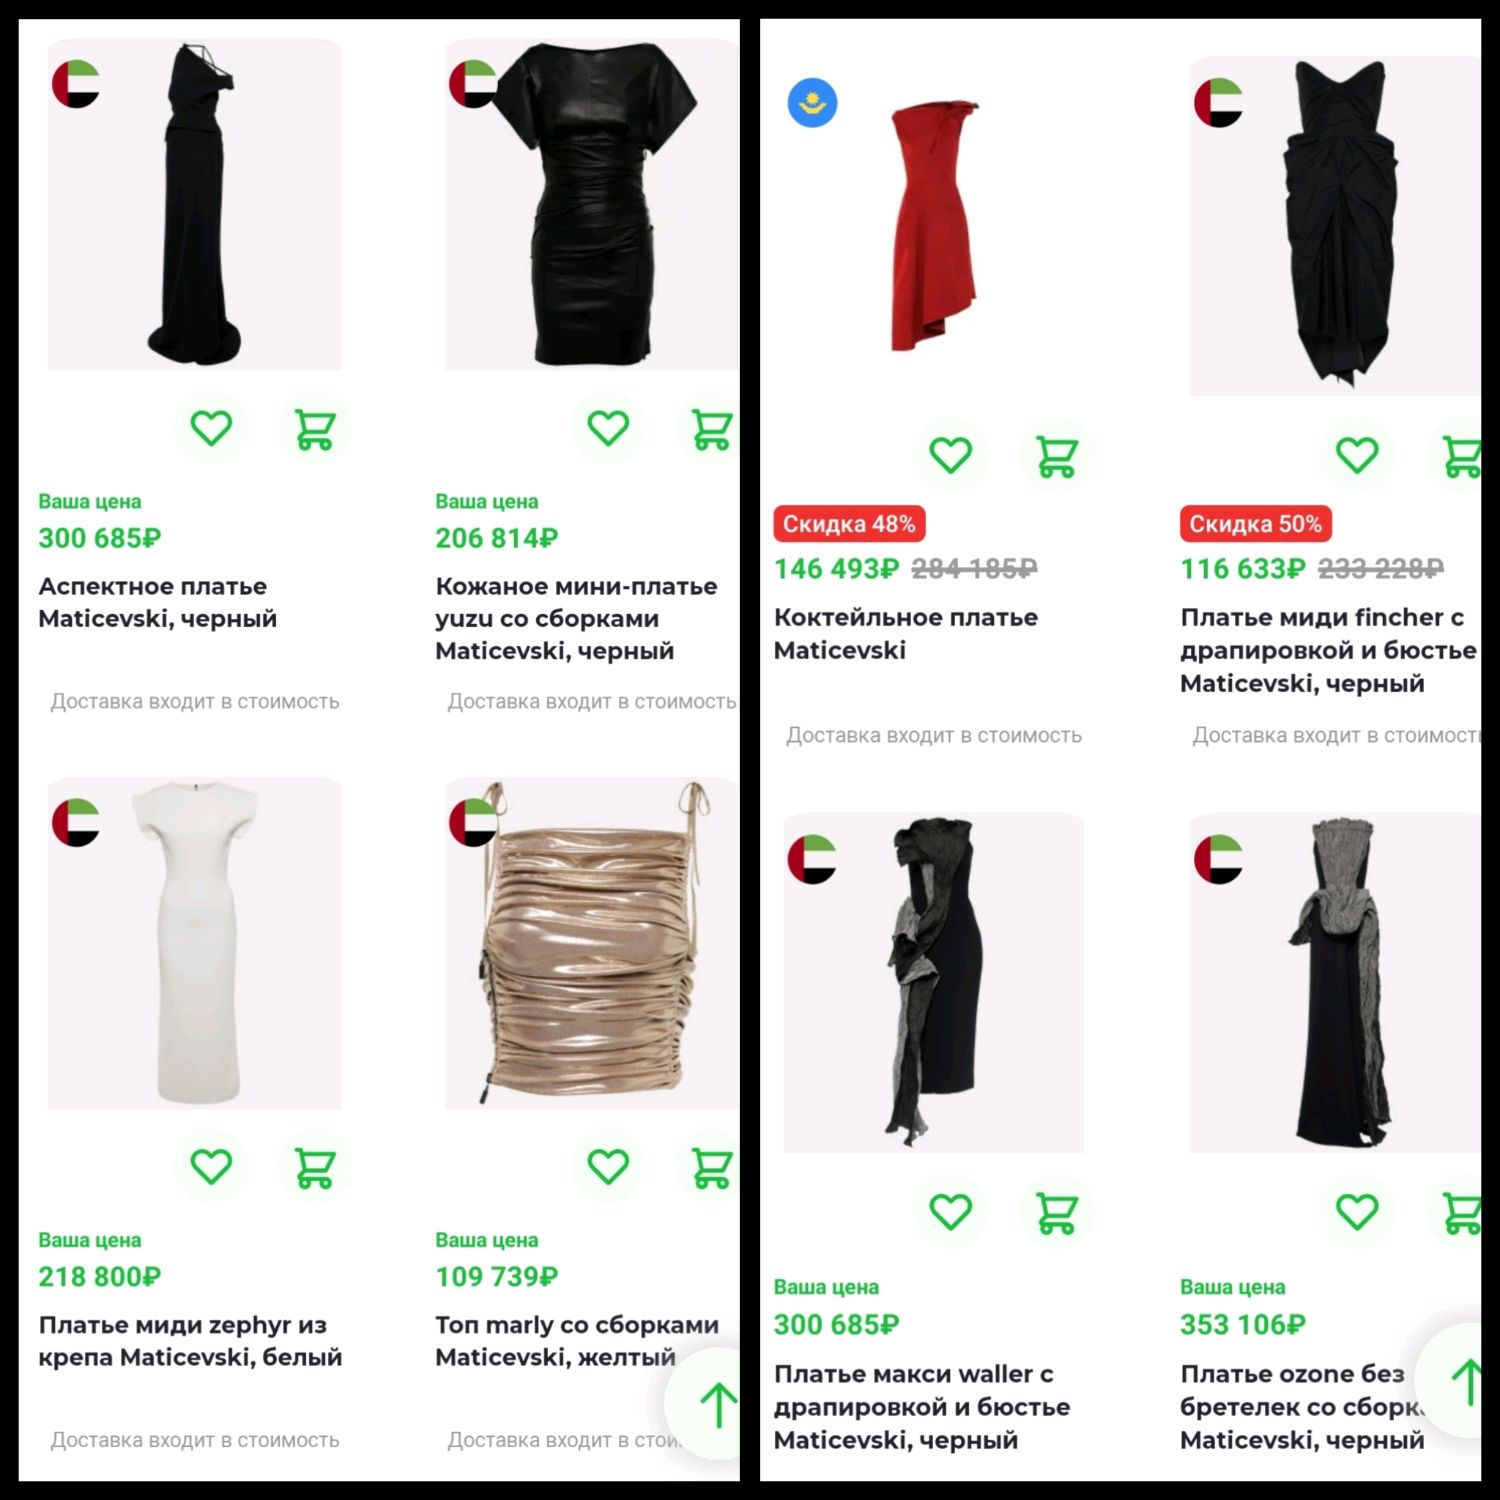The width and height of the screenshot is (1500, 1500).
Task: Favorite the Аспектное платье Maticevski with heart
Action: pyautogui.click(x=211, y=429)
